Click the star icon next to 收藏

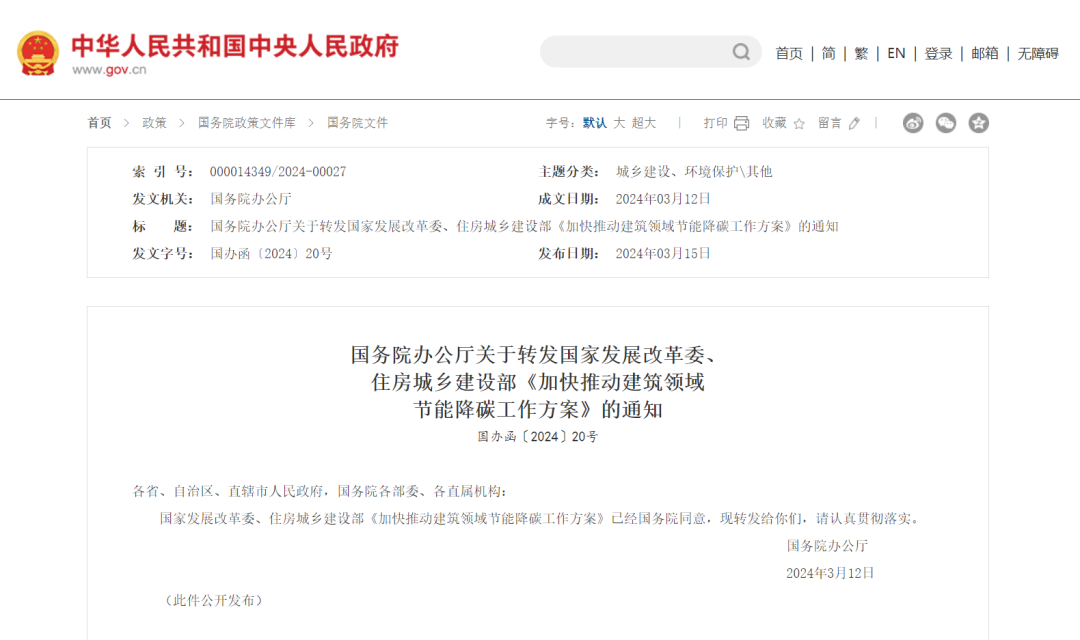pos(799,124)
